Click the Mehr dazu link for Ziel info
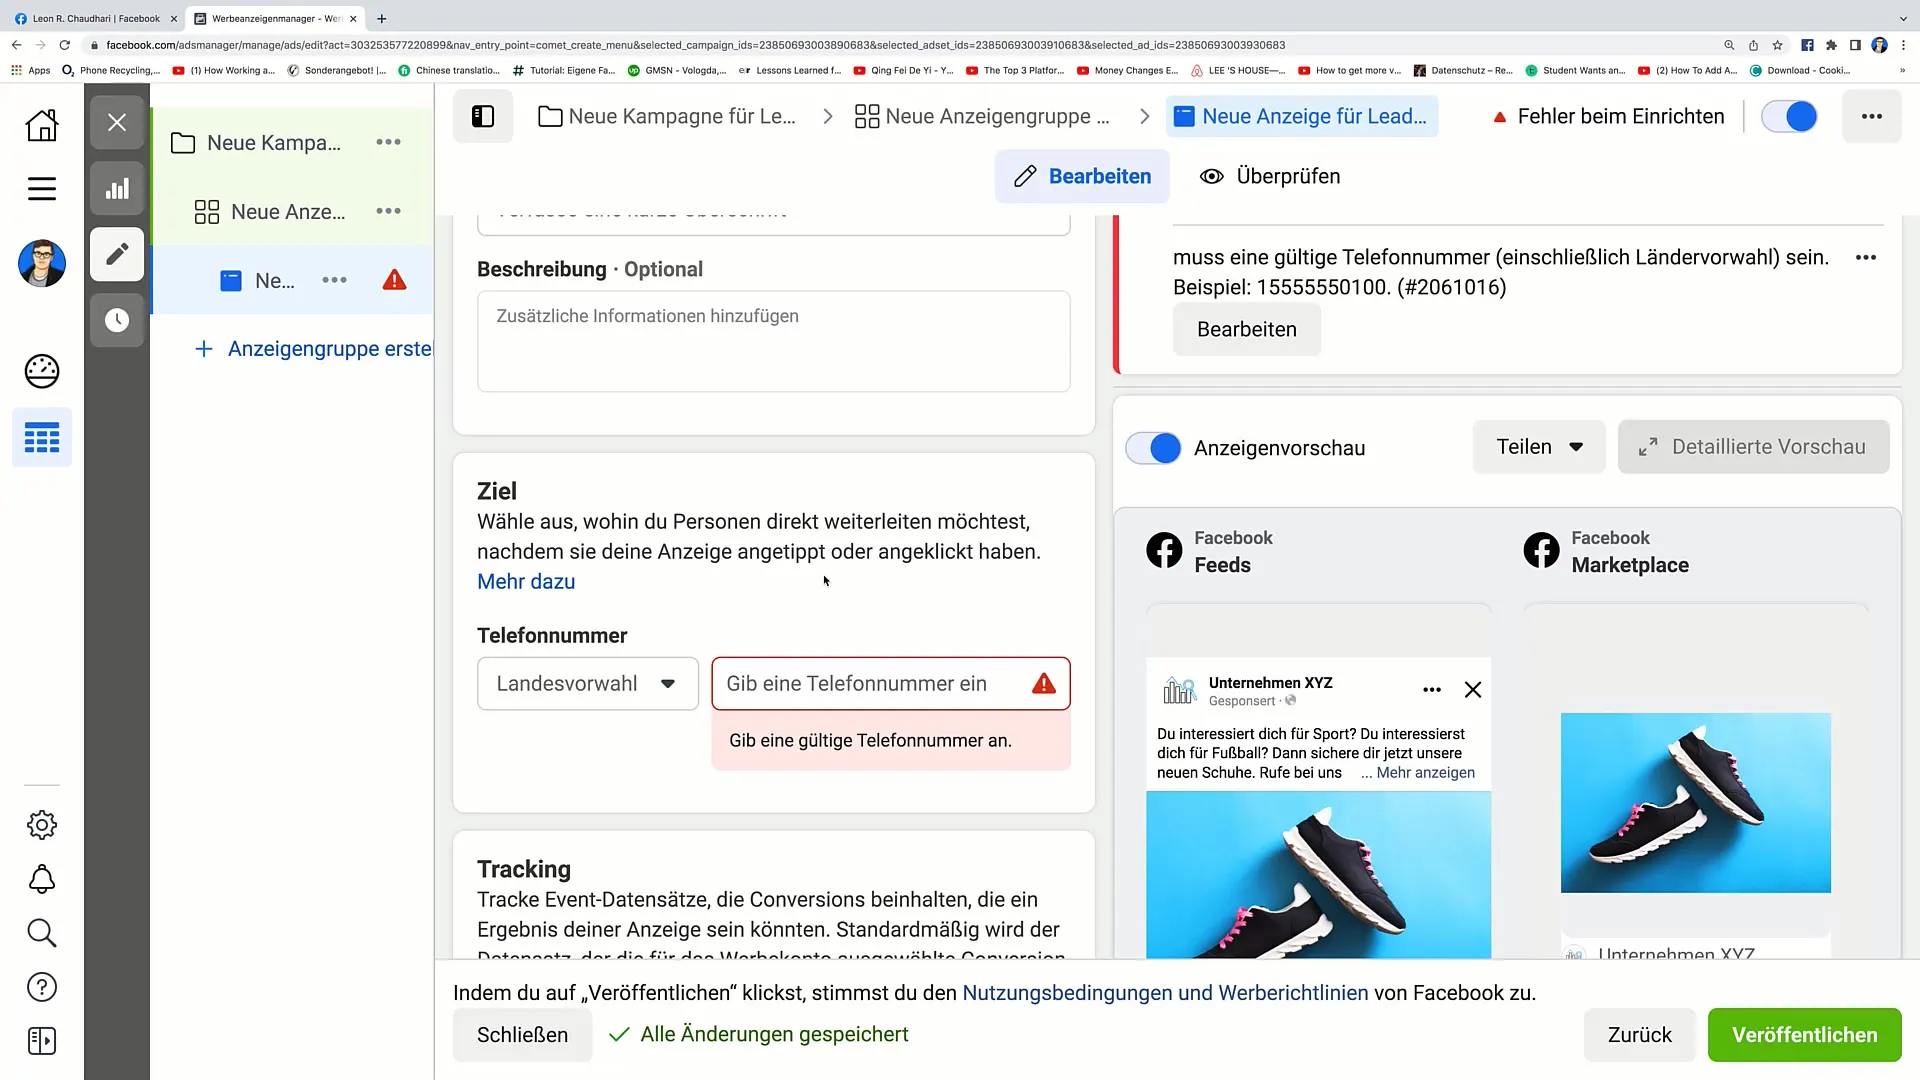Image resolution: width=1920 pixels, height=1080 pixels. click(526, 582)
